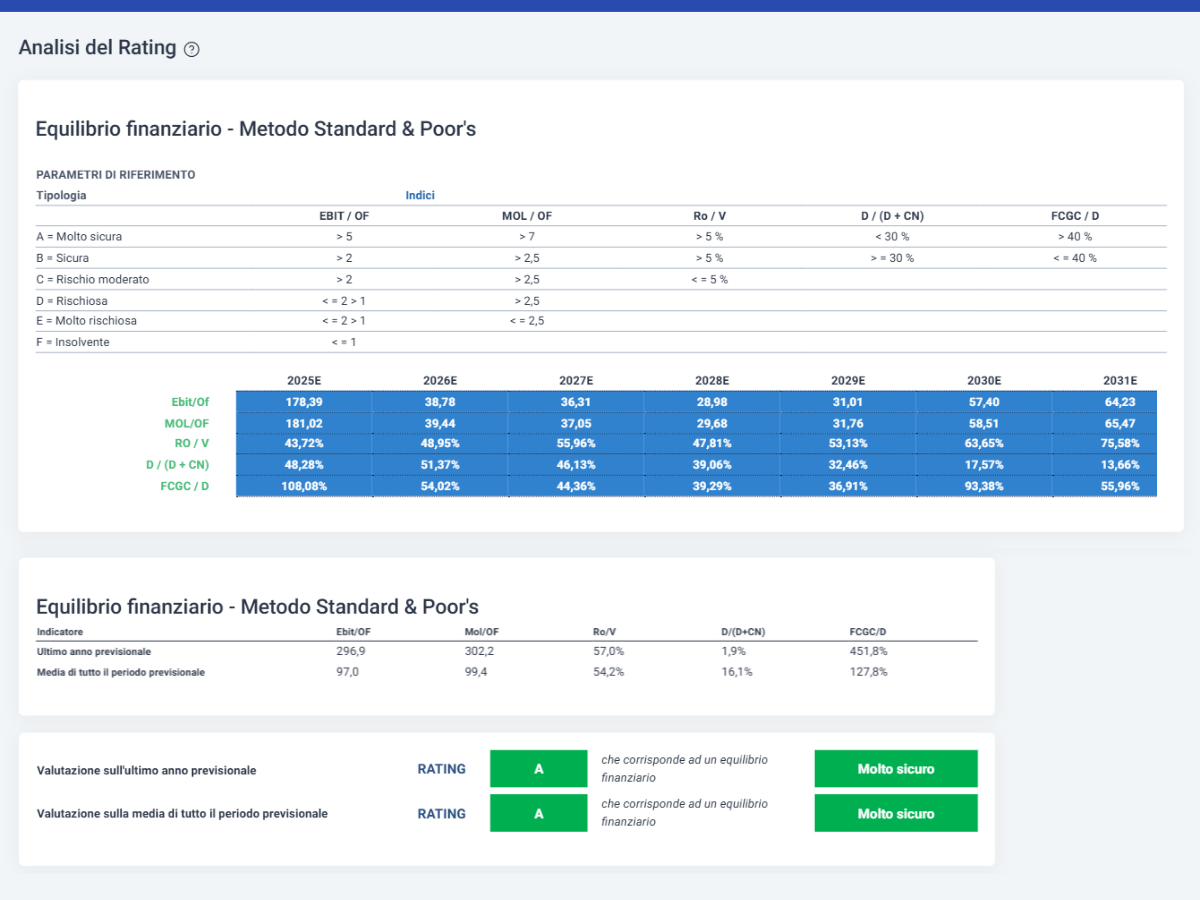Click the D/(D+CN) 2028E cell 39,06%
The height and width of the screenshot is (900, 1200).
click(712, 465)
